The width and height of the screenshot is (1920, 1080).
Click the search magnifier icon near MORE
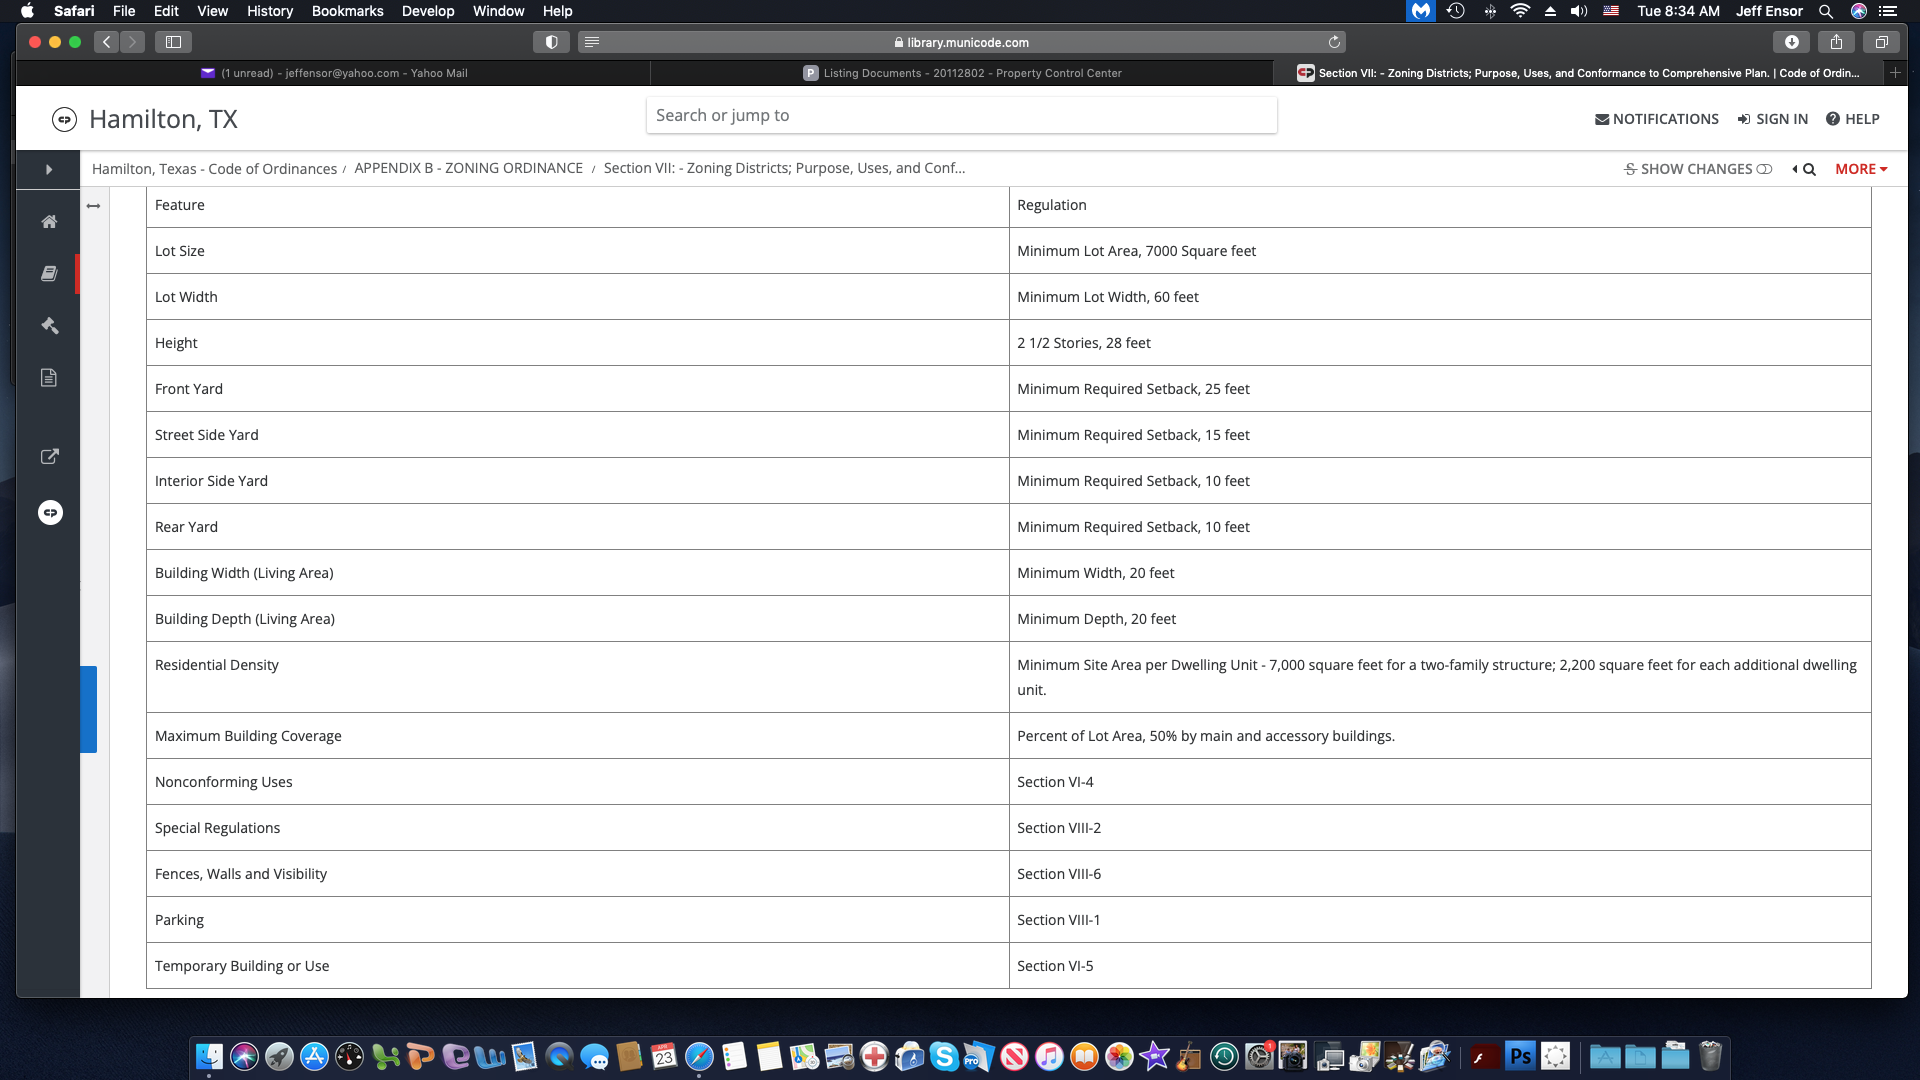tap(1809, 169)
